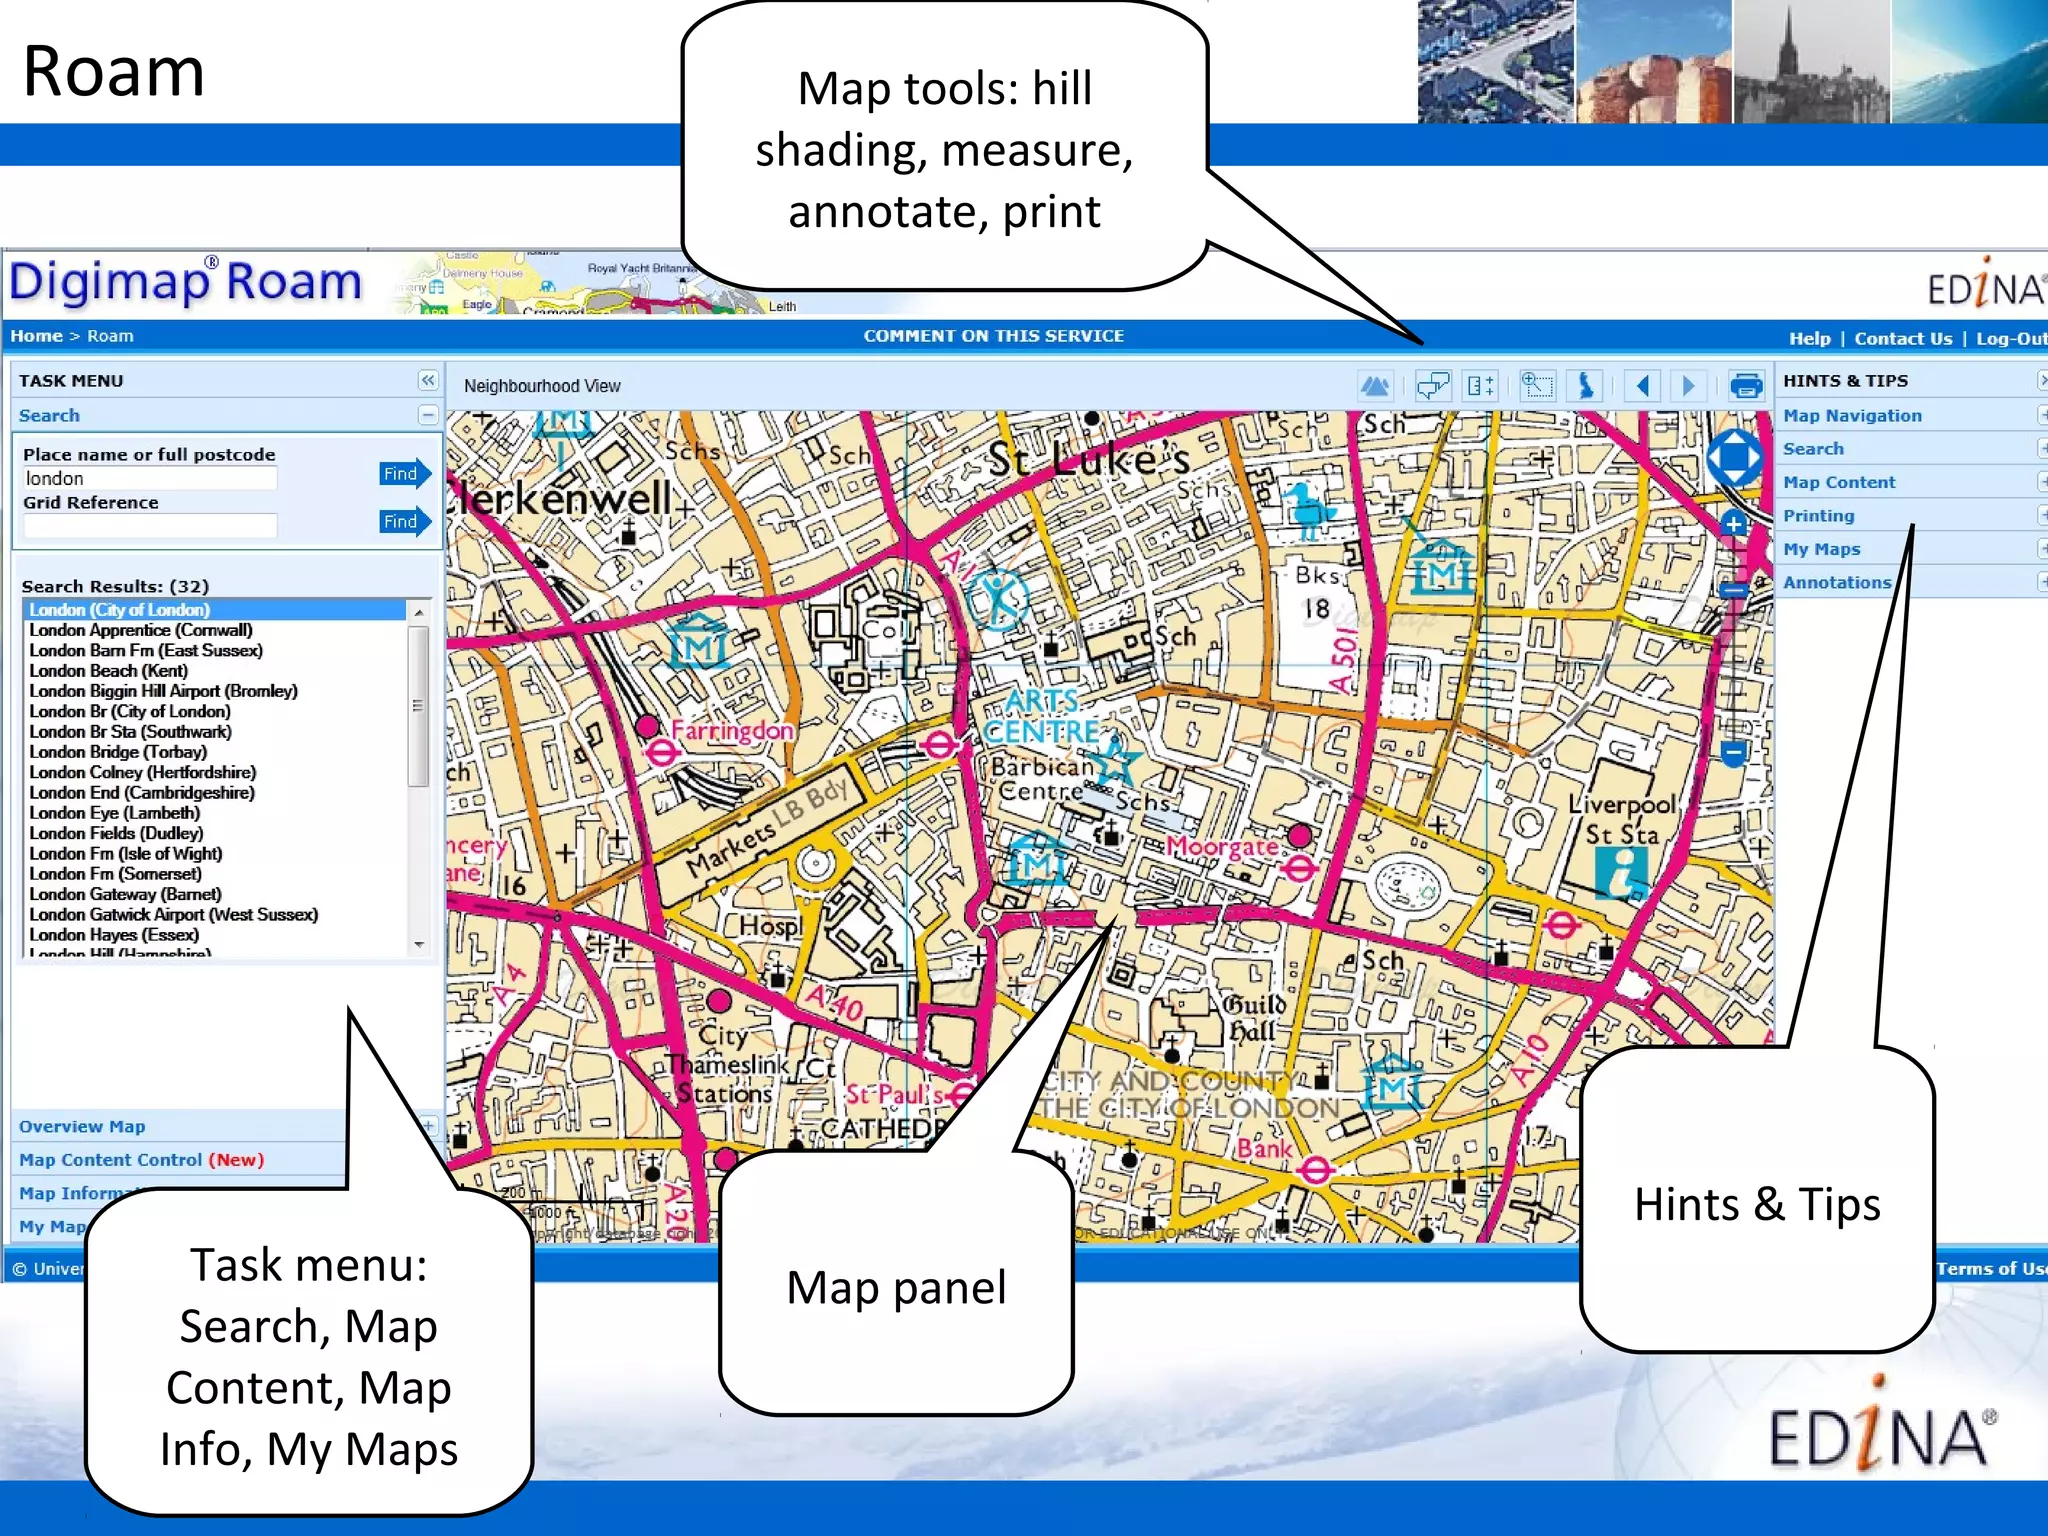This screenshot has height=1536, width=2048.
Task: Click the Log-Out link
Action: 2011,338
